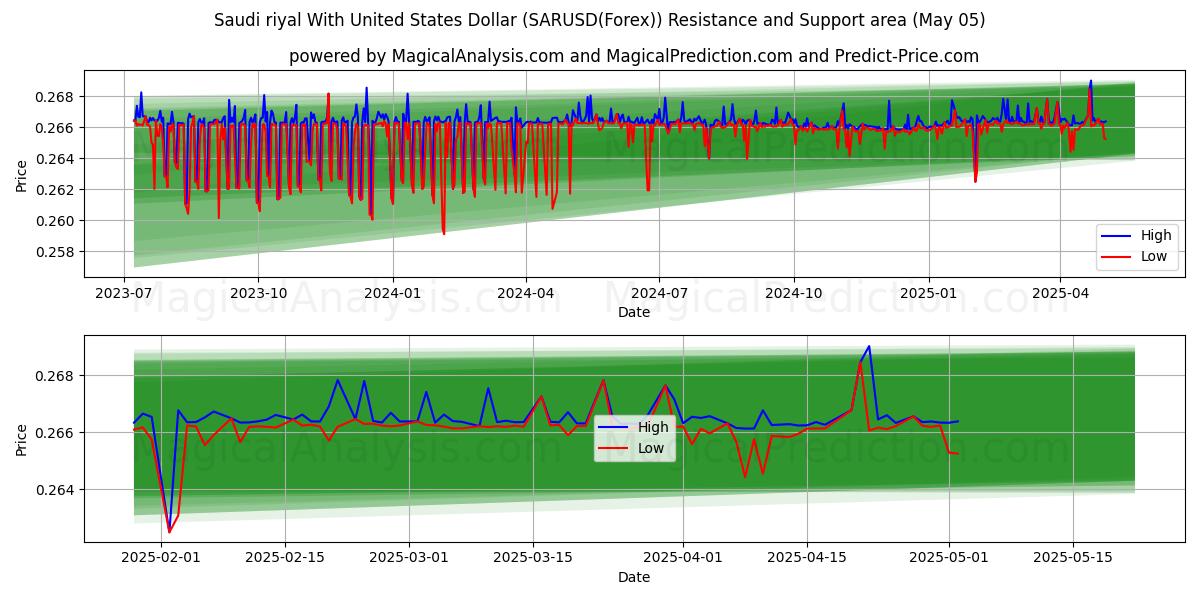Viewport: 1200px width, 600px height.
Task: Click the 2025-03-01 date tick label
Action: (x=410, y=557)
